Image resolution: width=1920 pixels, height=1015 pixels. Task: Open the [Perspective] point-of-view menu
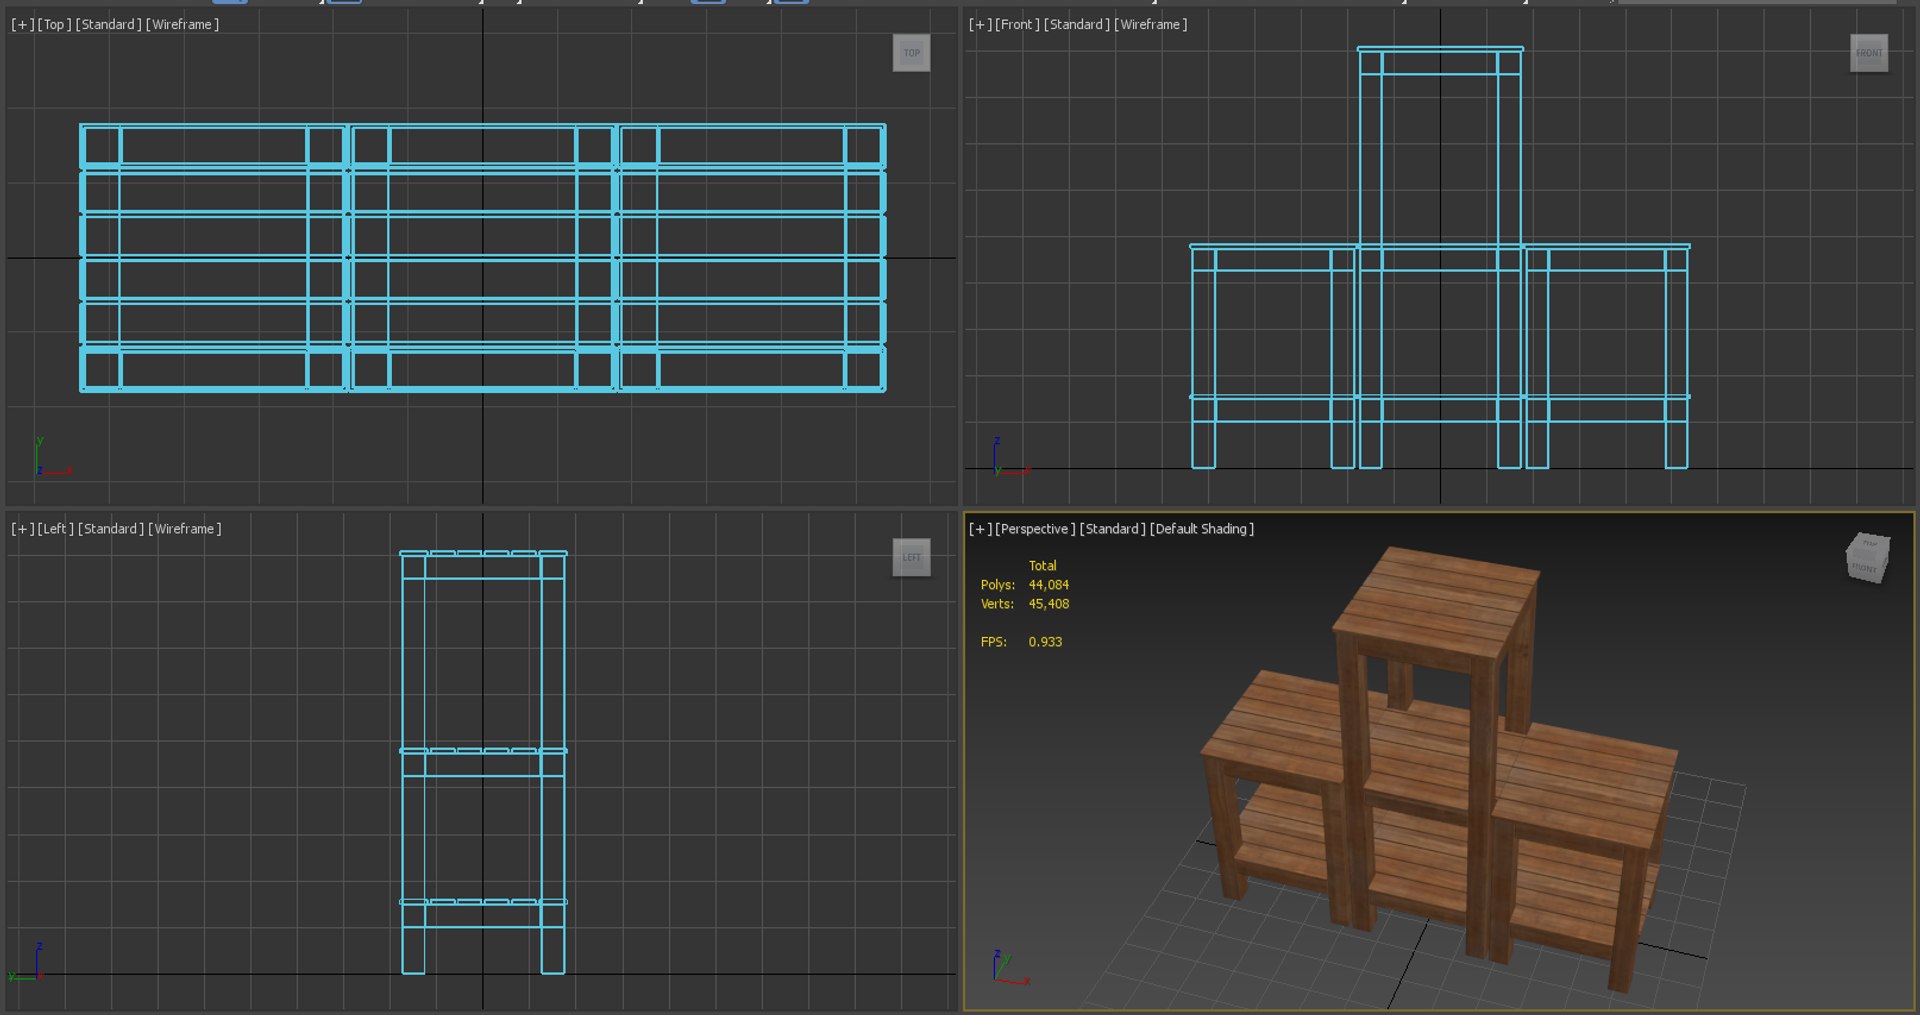pos(1035,528)
